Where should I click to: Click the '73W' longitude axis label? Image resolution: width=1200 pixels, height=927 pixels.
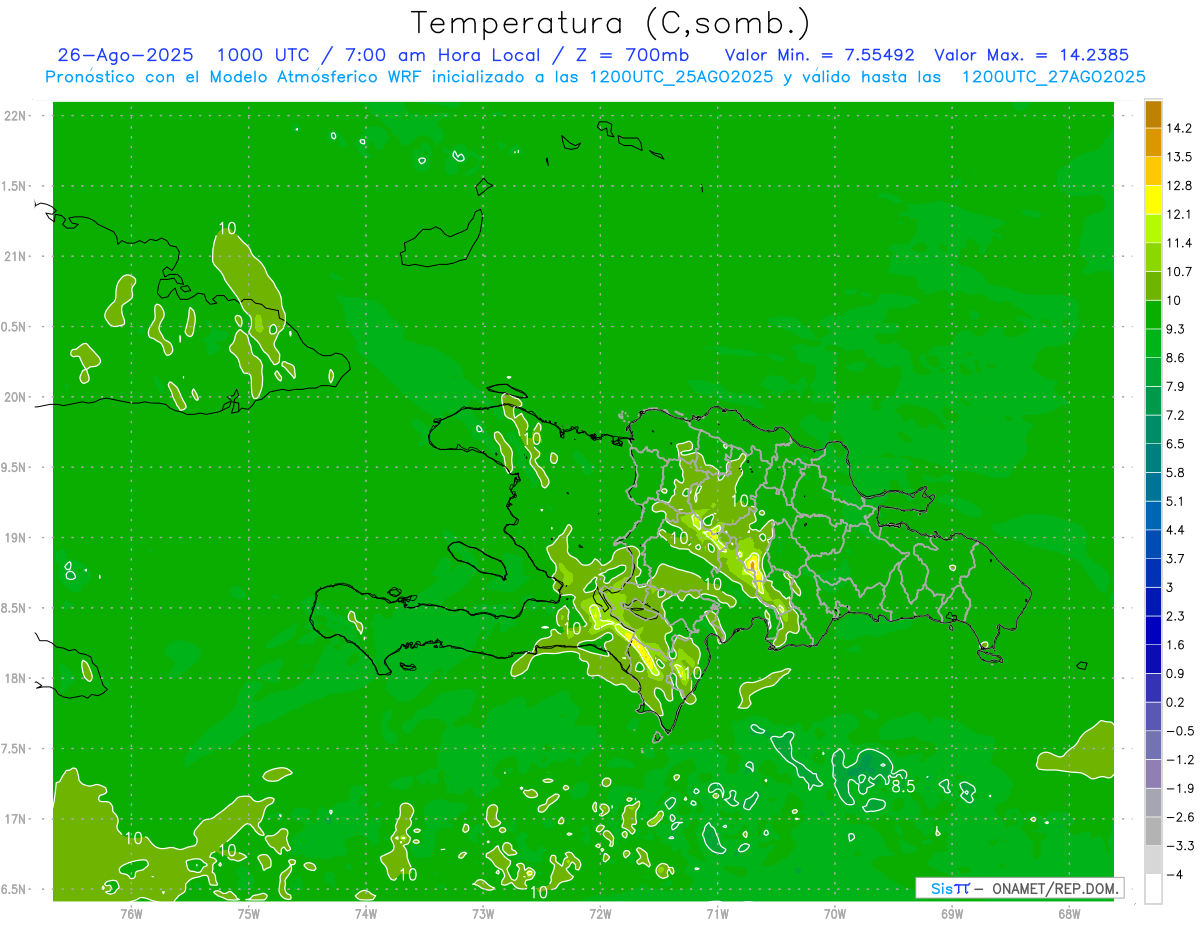click(x=483, y=913)
